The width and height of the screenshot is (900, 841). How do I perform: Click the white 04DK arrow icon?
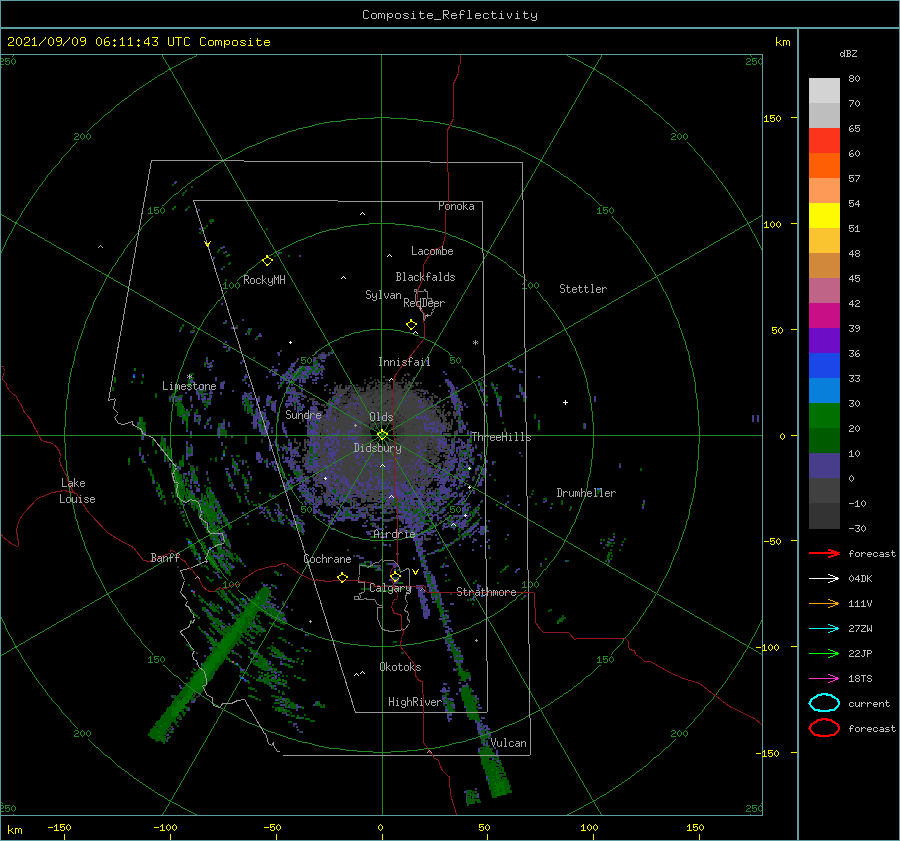[x=824, y=578]
